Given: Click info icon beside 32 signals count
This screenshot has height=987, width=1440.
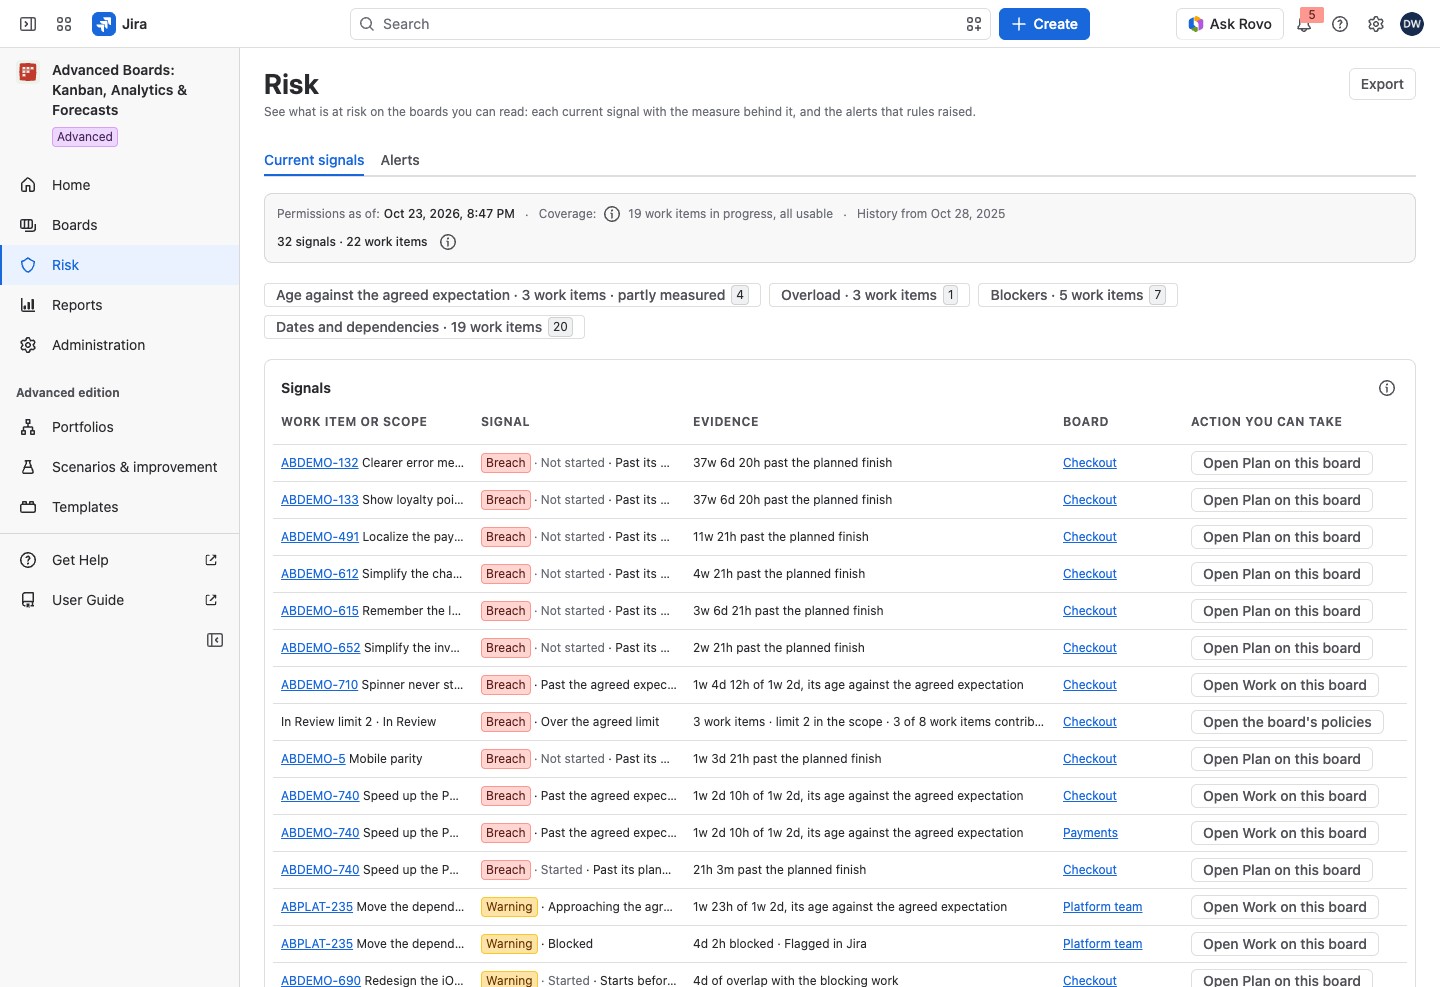Looking at the screenshot, I should coord(448,242).
